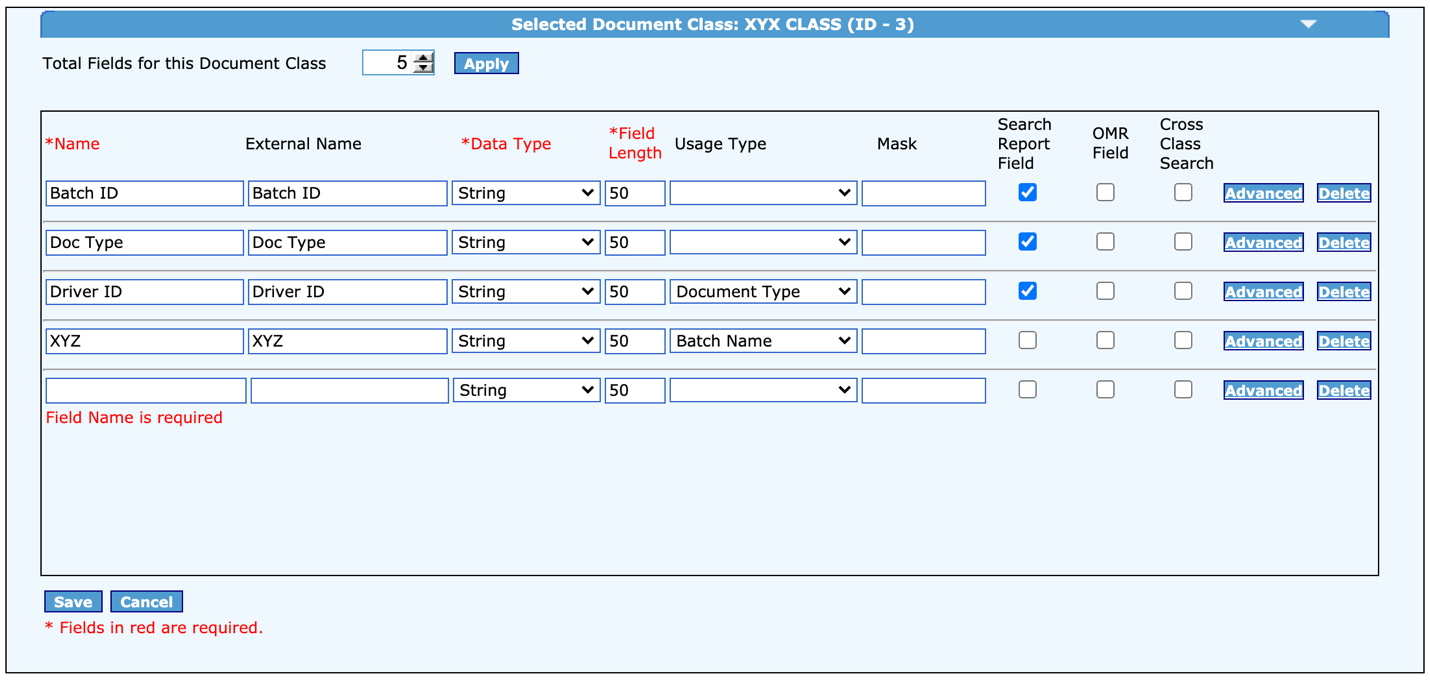Open Advanced settings for XYZ row
The width and height of the screenshot is (1430, 684).
click(1263, 341)
